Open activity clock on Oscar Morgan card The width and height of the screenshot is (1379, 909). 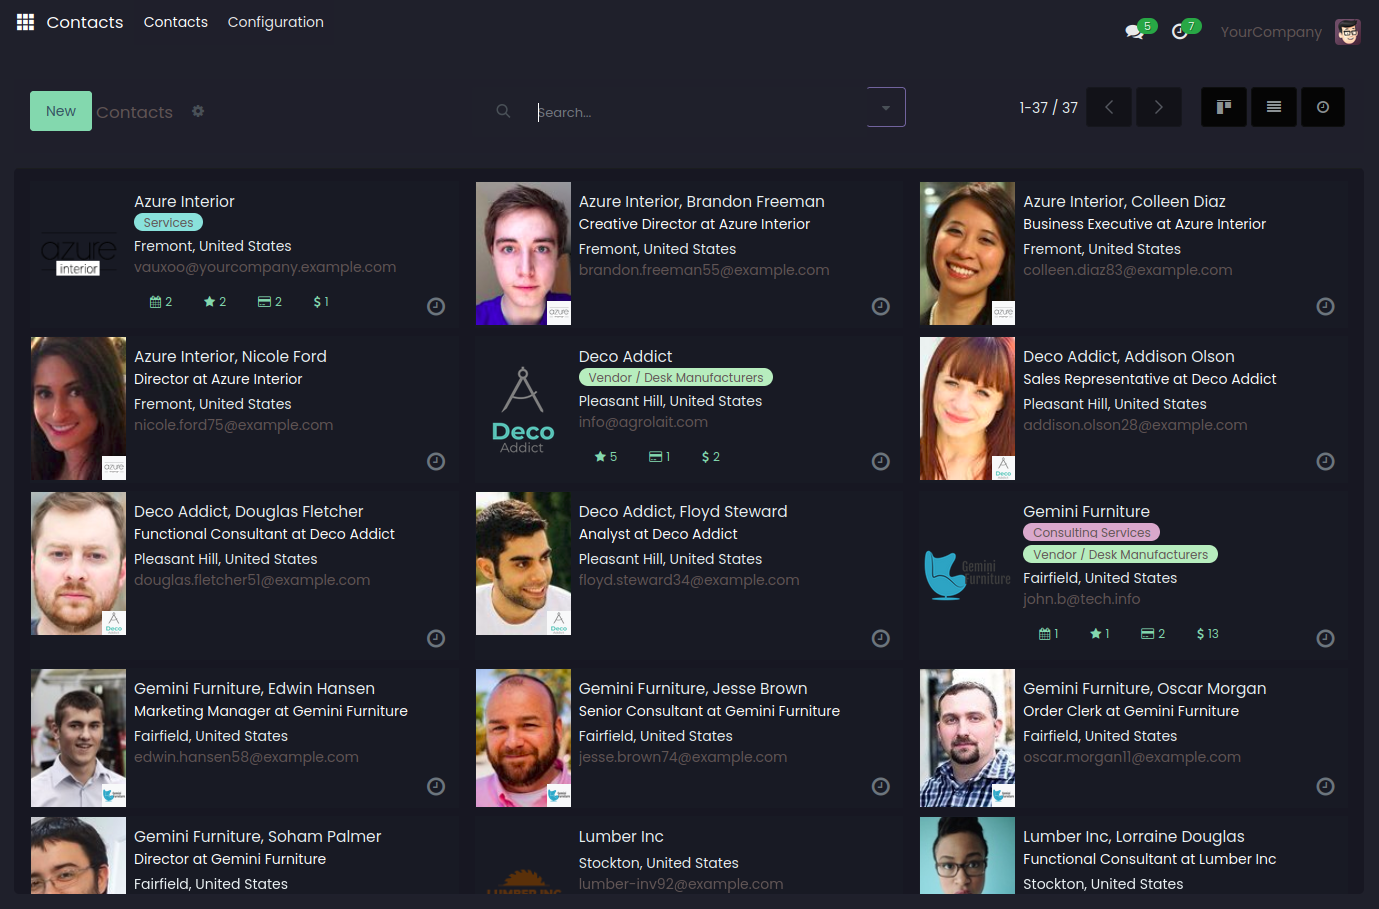pos(1325,786)
